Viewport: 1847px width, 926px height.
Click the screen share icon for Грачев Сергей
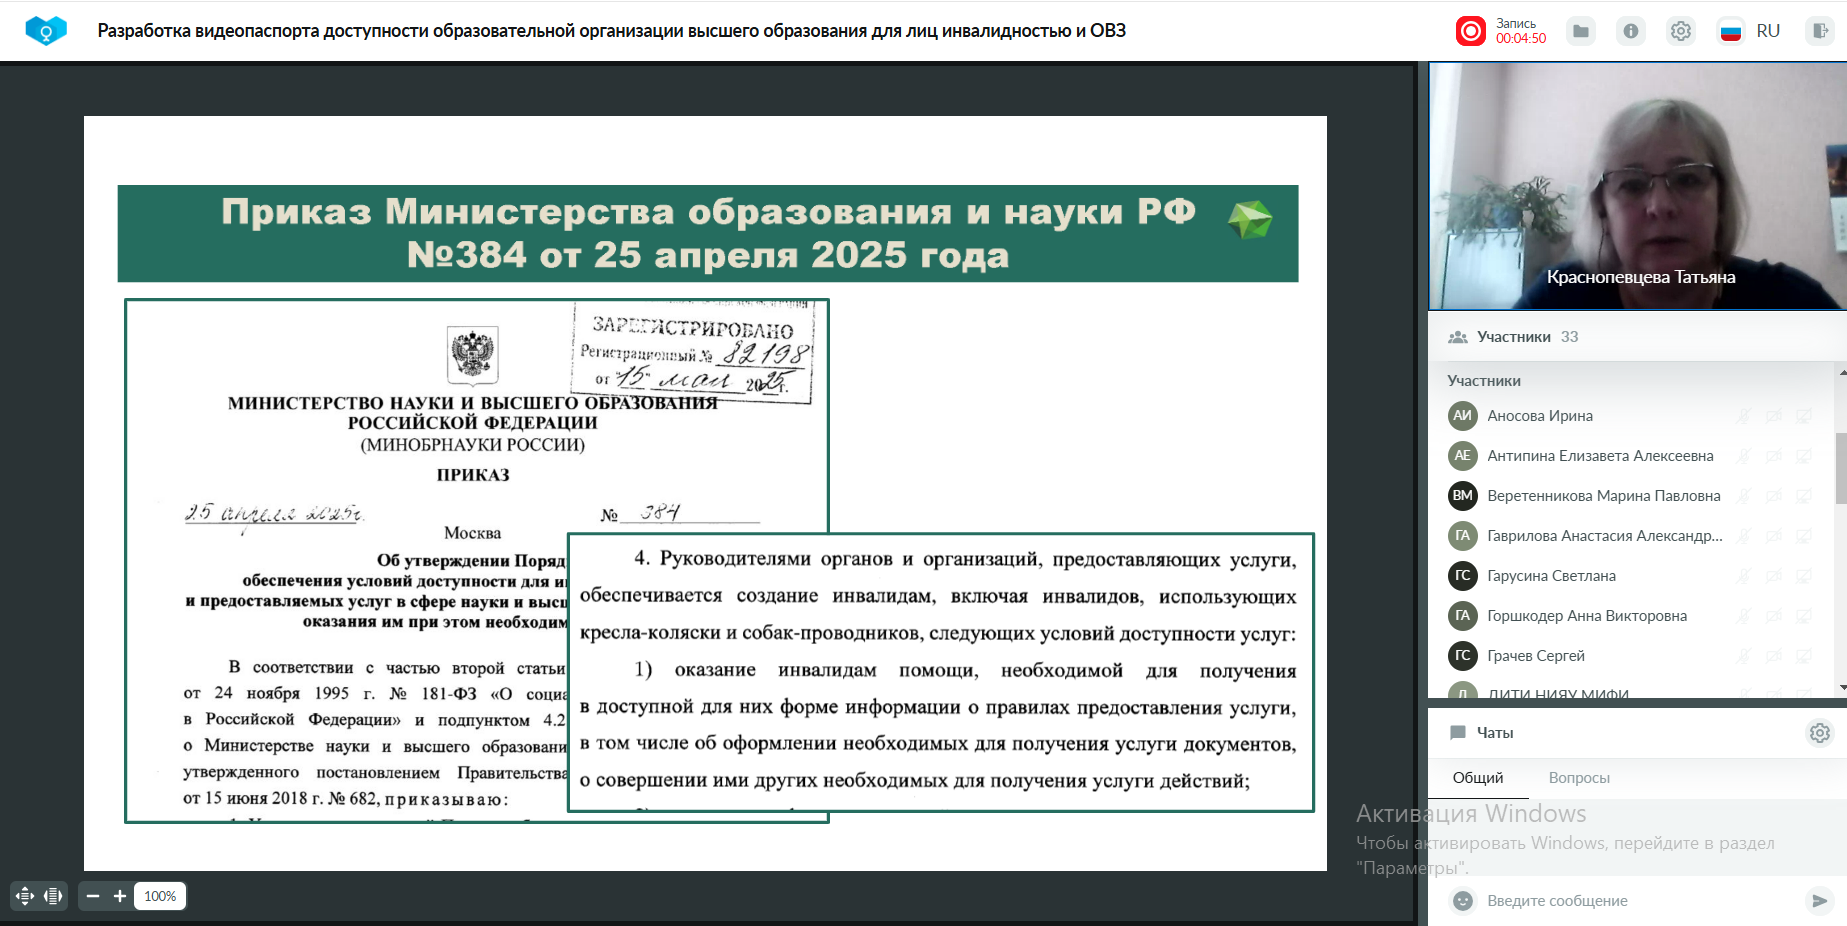click(1804, 656)
